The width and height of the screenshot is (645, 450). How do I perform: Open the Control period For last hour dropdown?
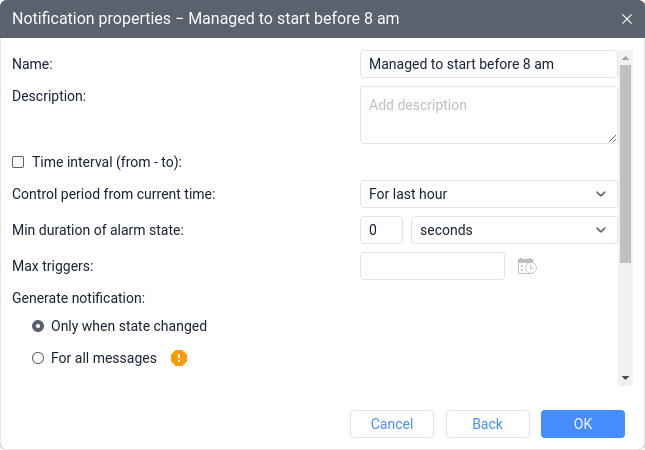(488, 194)
